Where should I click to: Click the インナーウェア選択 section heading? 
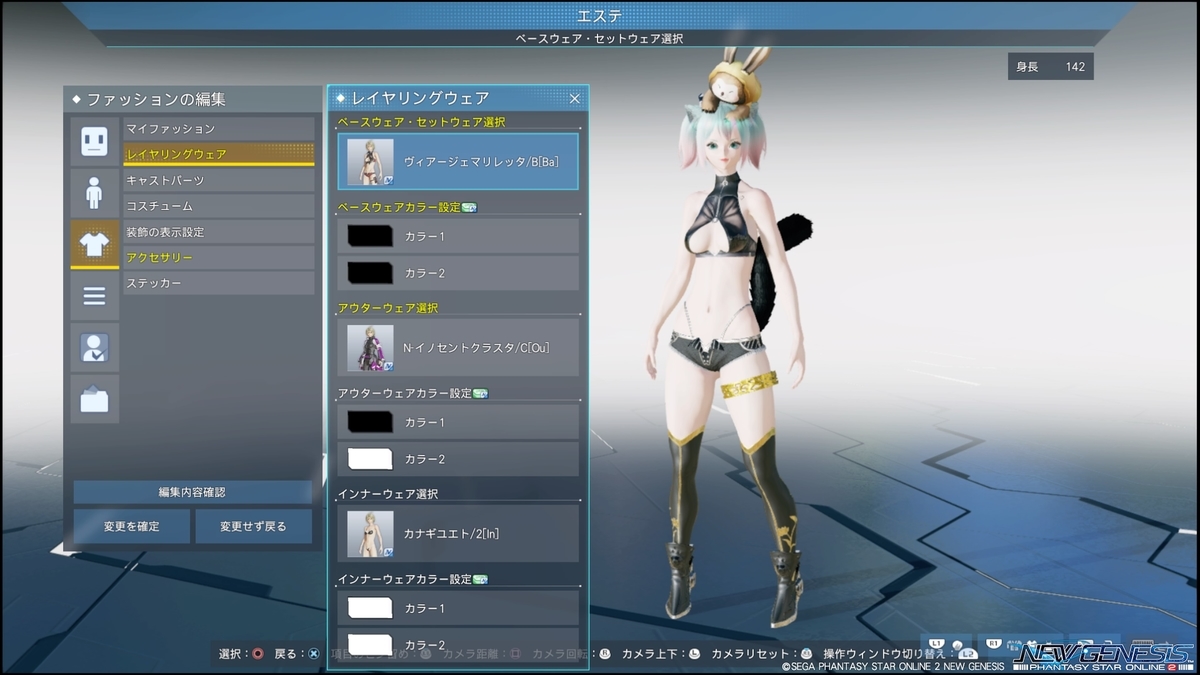click(388, 494)
